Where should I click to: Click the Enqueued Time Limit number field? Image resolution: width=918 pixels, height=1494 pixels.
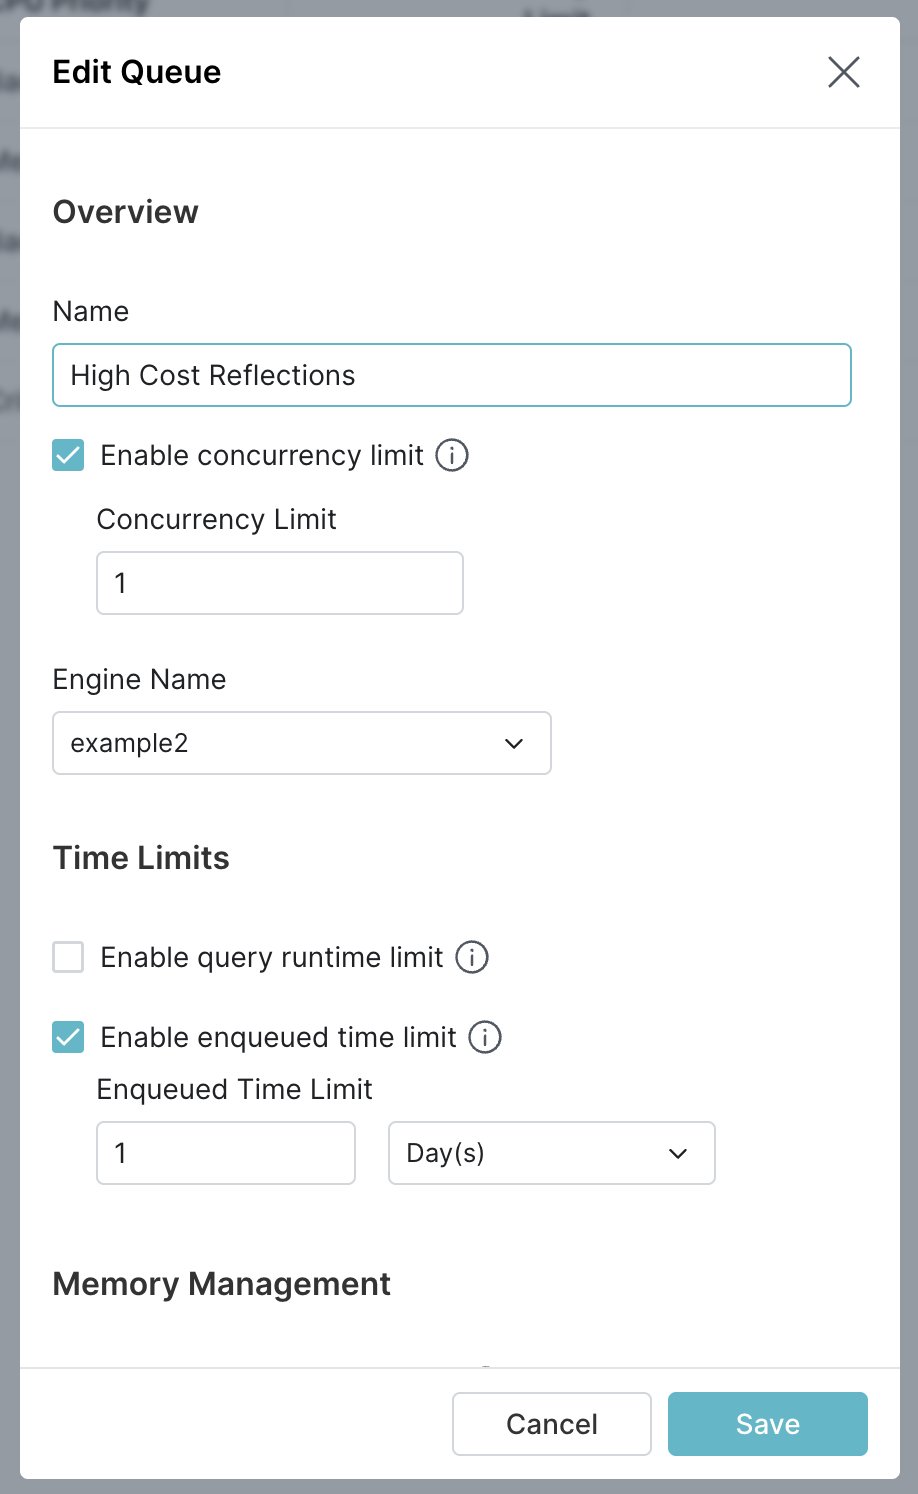226,1153
